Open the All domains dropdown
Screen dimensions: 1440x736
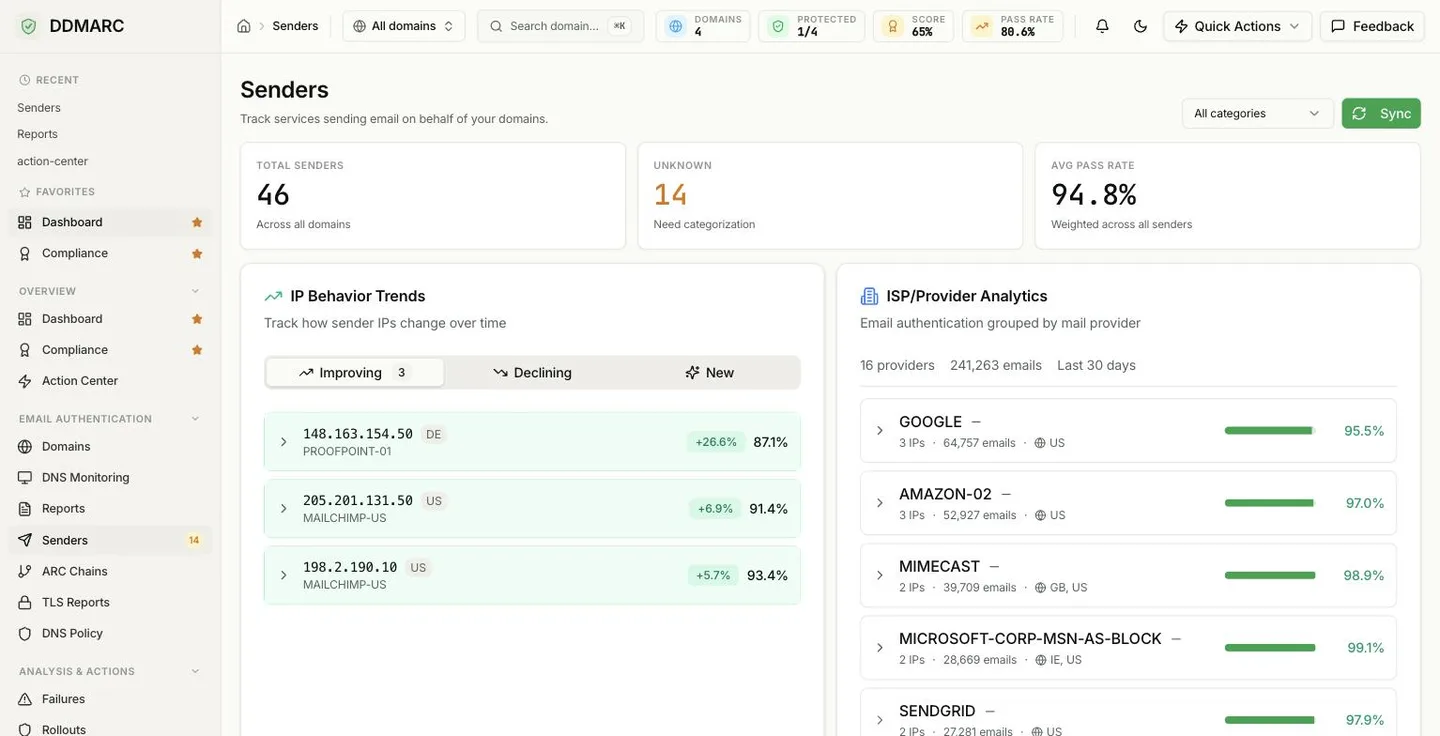point(404,26)
